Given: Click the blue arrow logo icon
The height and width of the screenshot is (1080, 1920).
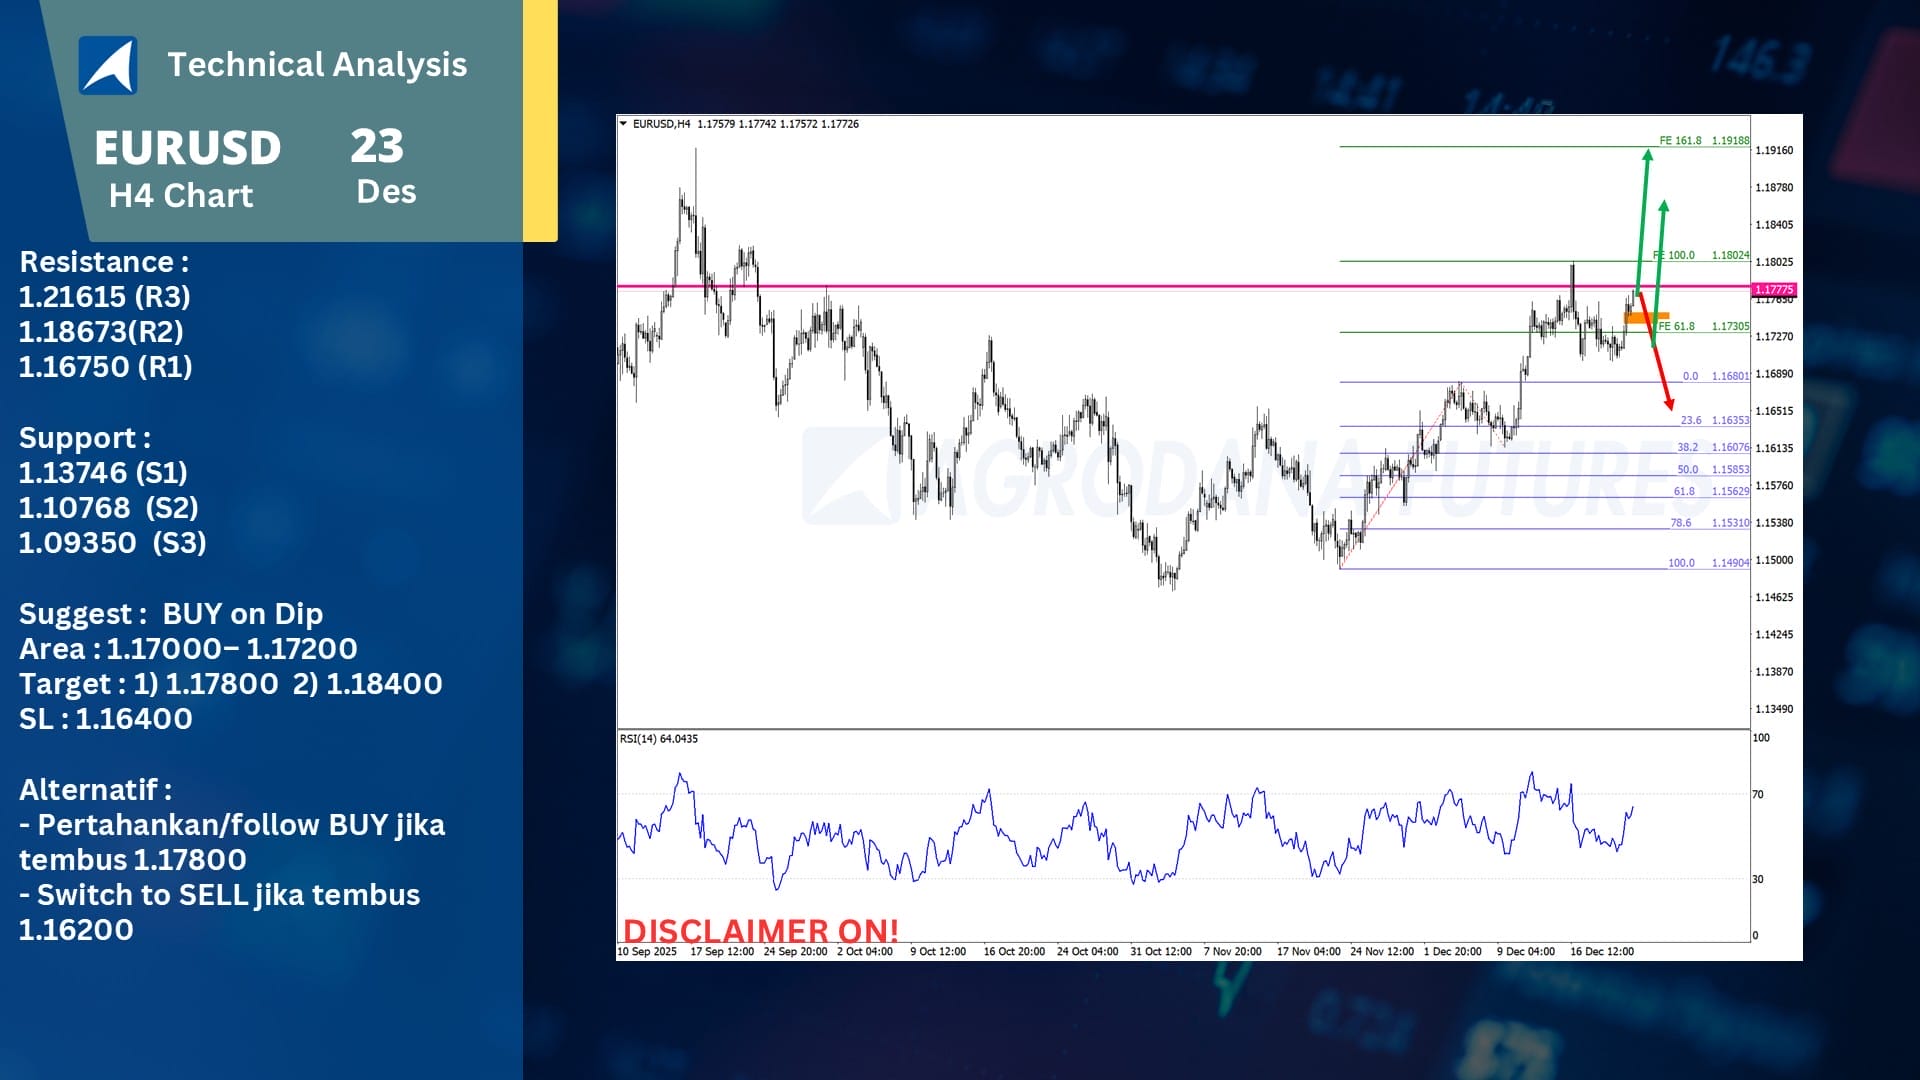Looking at the screenshot, I should 108,65.
